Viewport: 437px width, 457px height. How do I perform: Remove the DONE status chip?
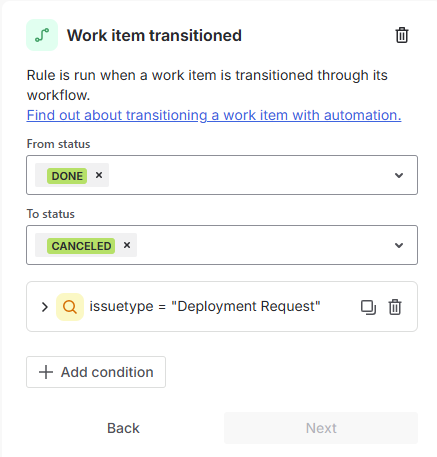pyautogui.click(x=99, y=175)
